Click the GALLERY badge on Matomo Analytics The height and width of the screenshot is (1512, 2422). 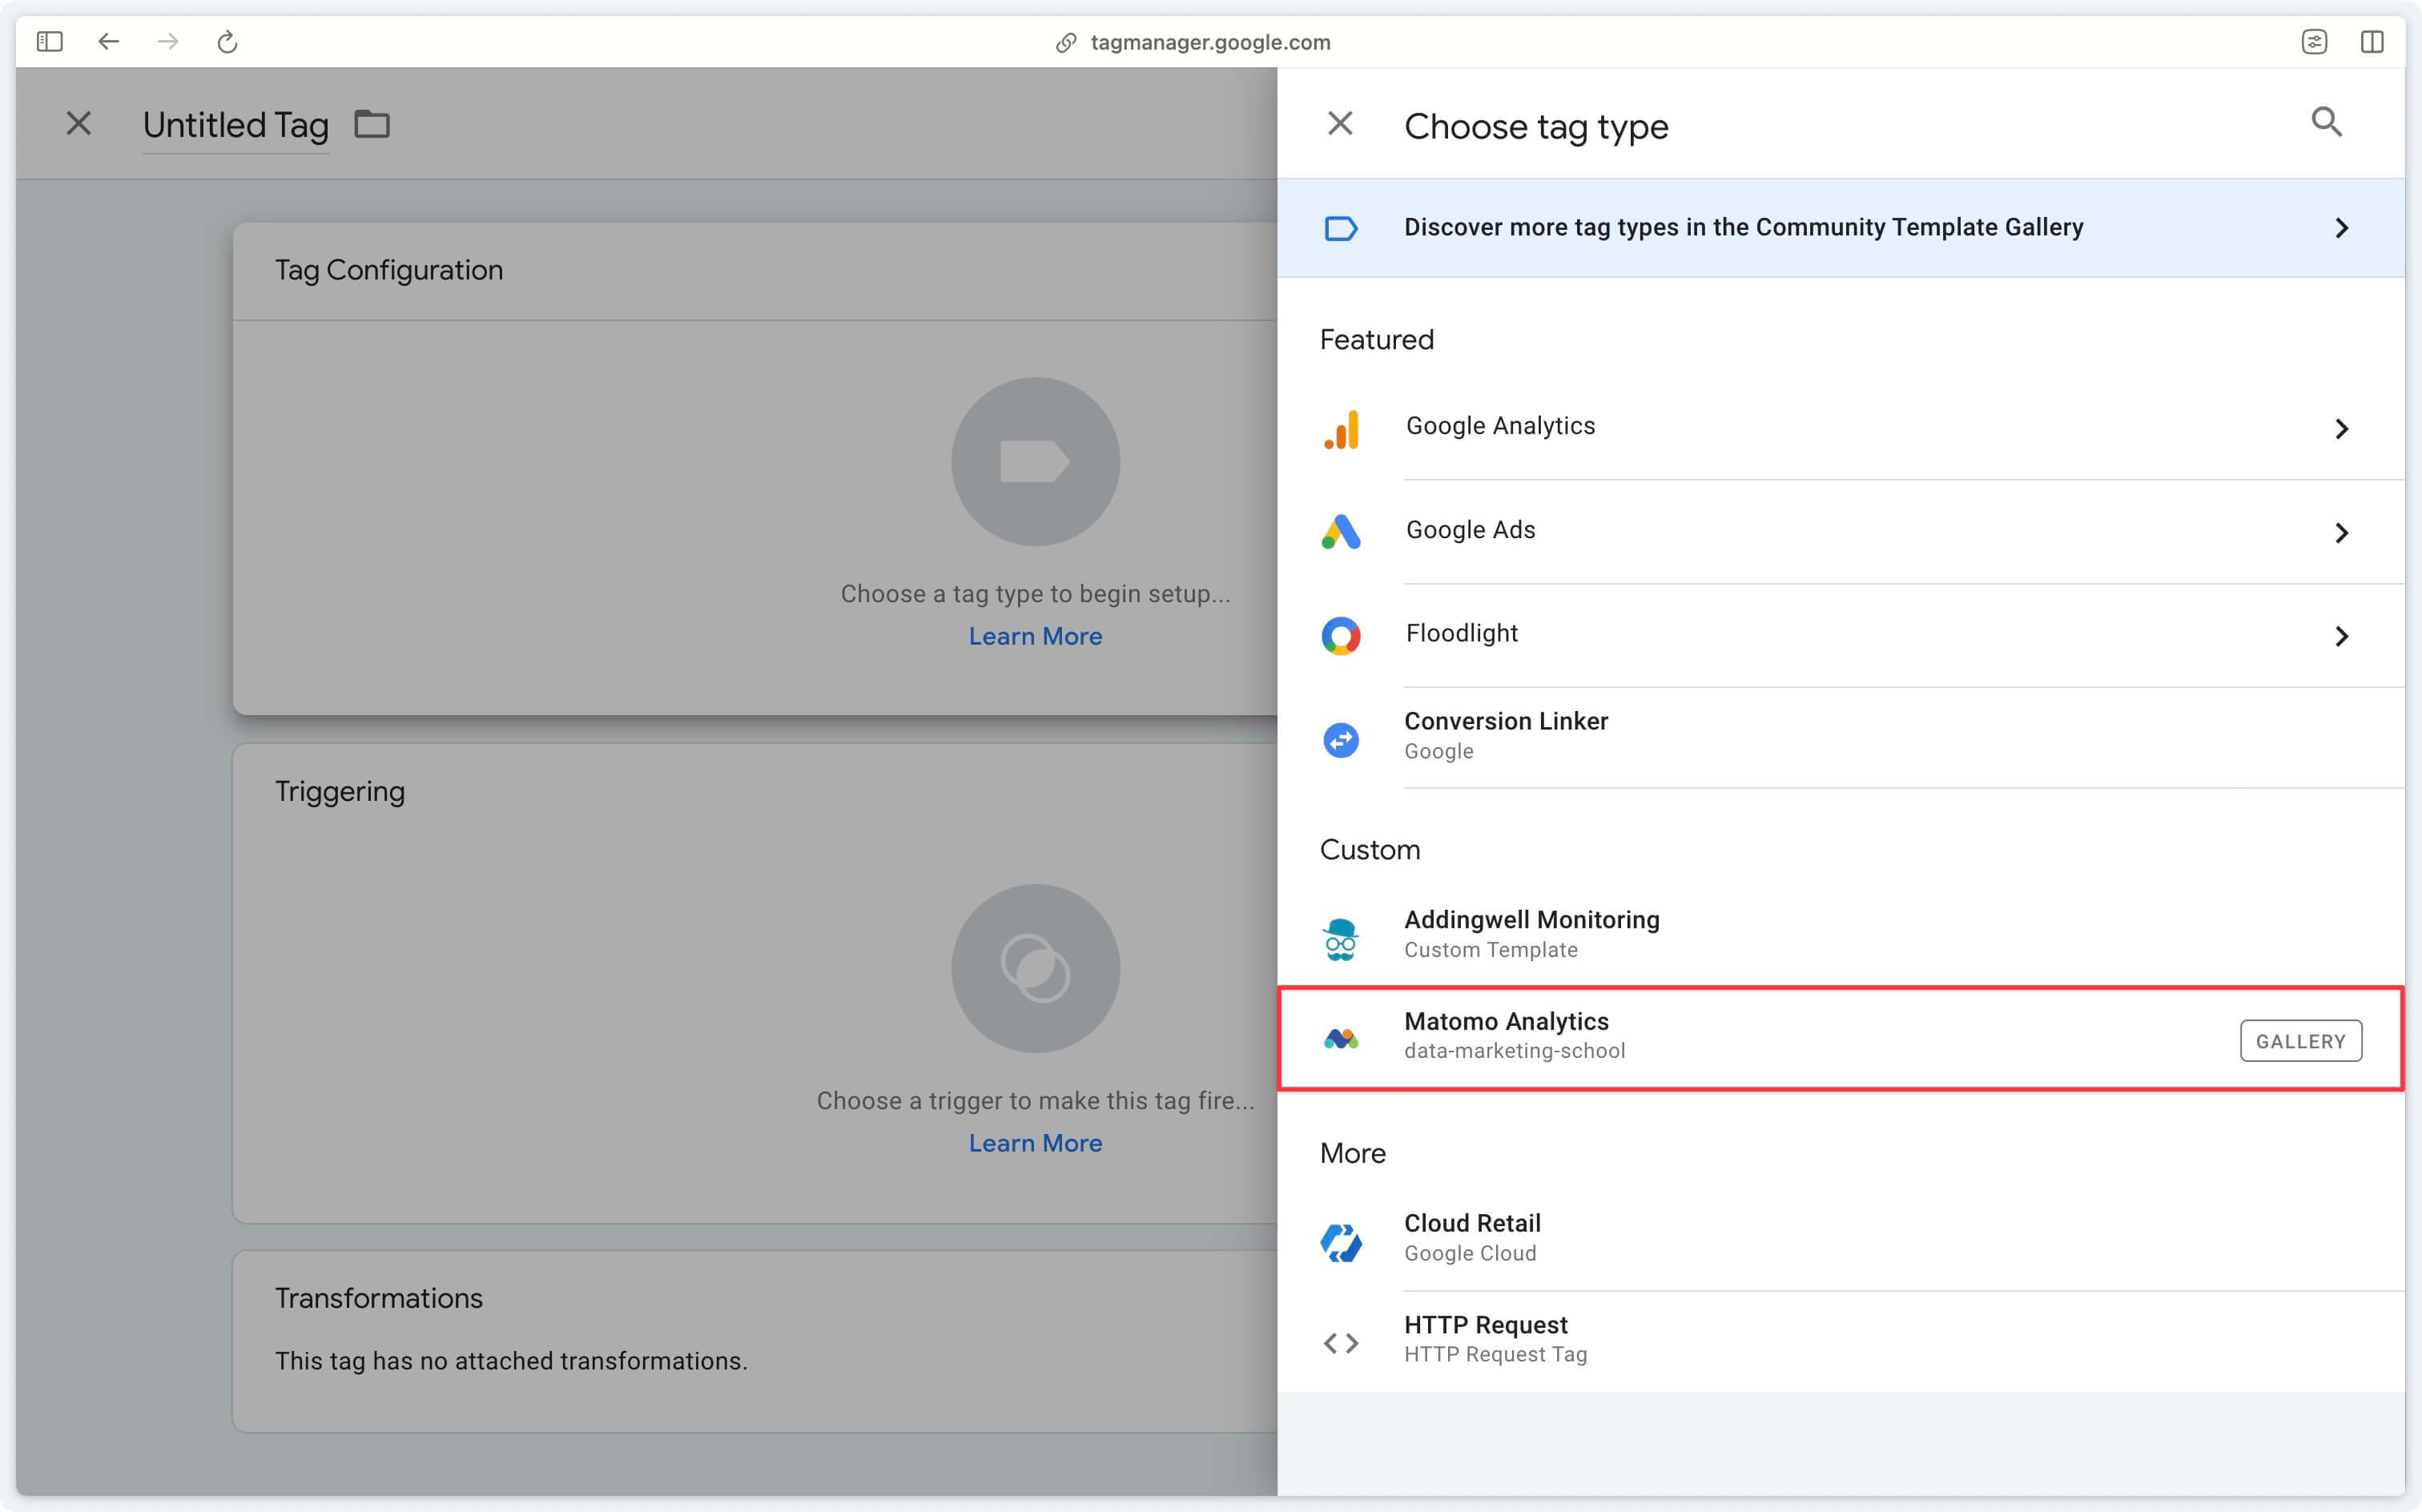pos(2300,1041)
